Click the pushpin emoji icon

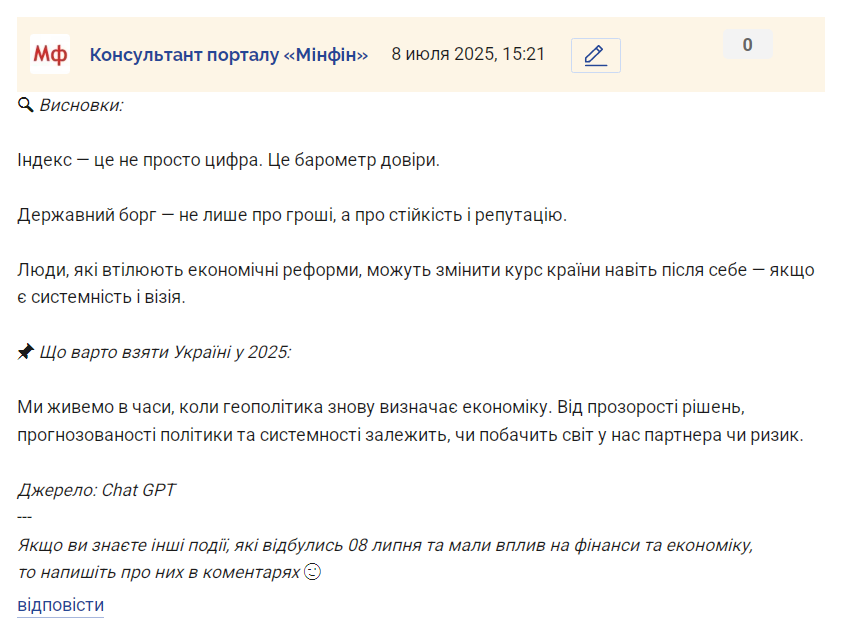25,352
